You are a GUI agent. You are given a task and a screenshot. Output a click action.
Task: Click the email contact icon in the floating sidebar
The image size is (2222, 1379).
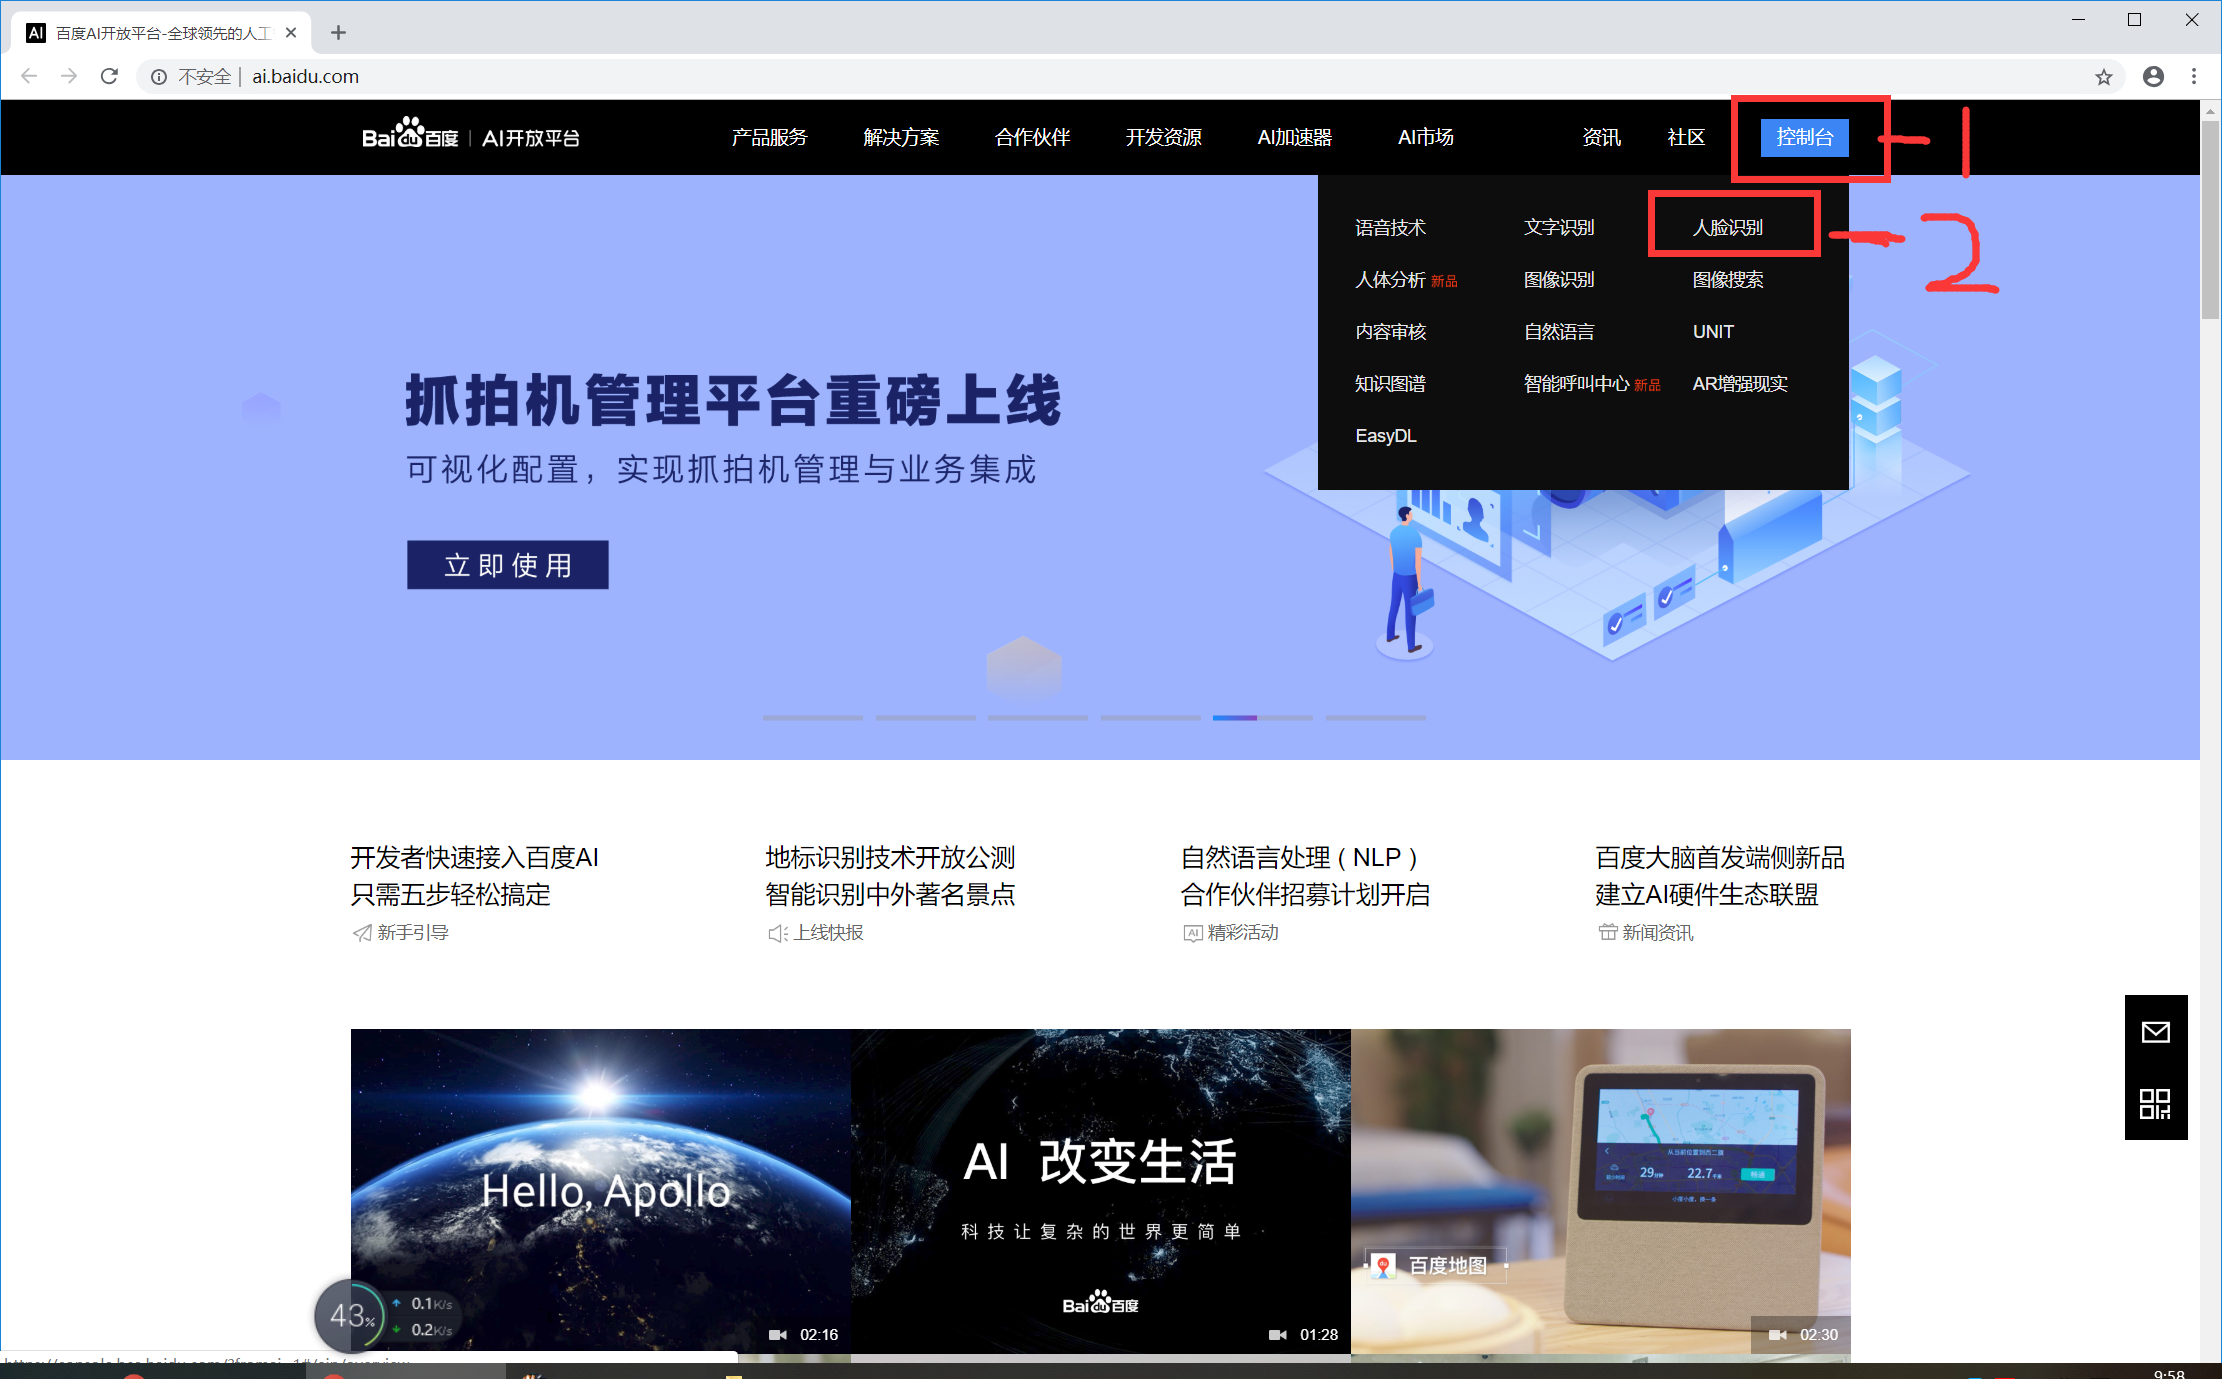click(2156, 1033)
